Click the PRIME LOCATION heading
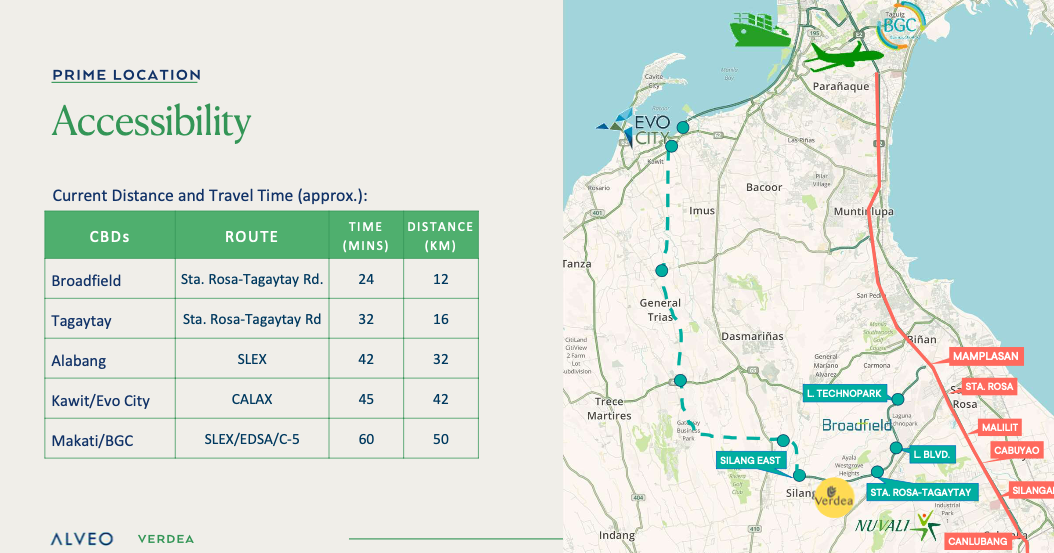The height and width of the screenshot is (553, 1054). coord(126,75)
